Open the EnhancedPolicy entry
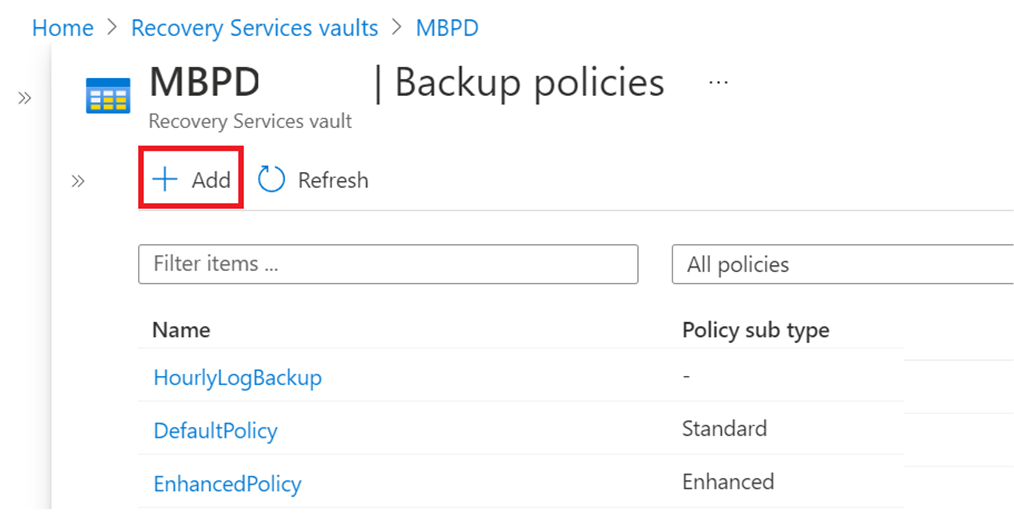 (x=227, y=484)
